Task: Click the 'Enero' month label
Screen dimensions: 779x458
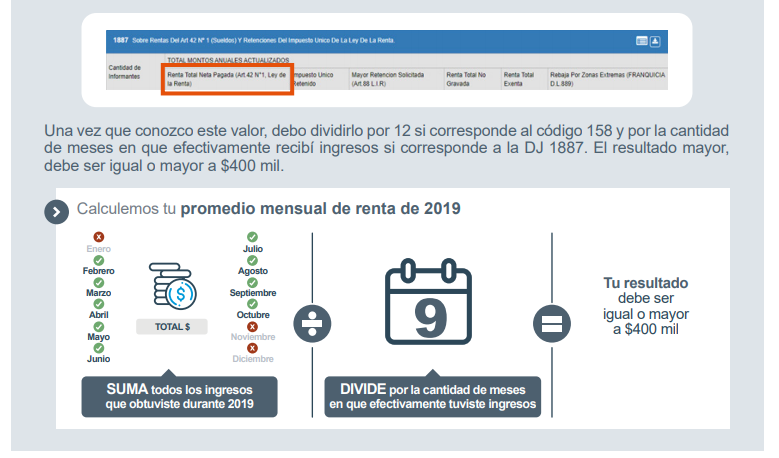Action: click(99, 249)
